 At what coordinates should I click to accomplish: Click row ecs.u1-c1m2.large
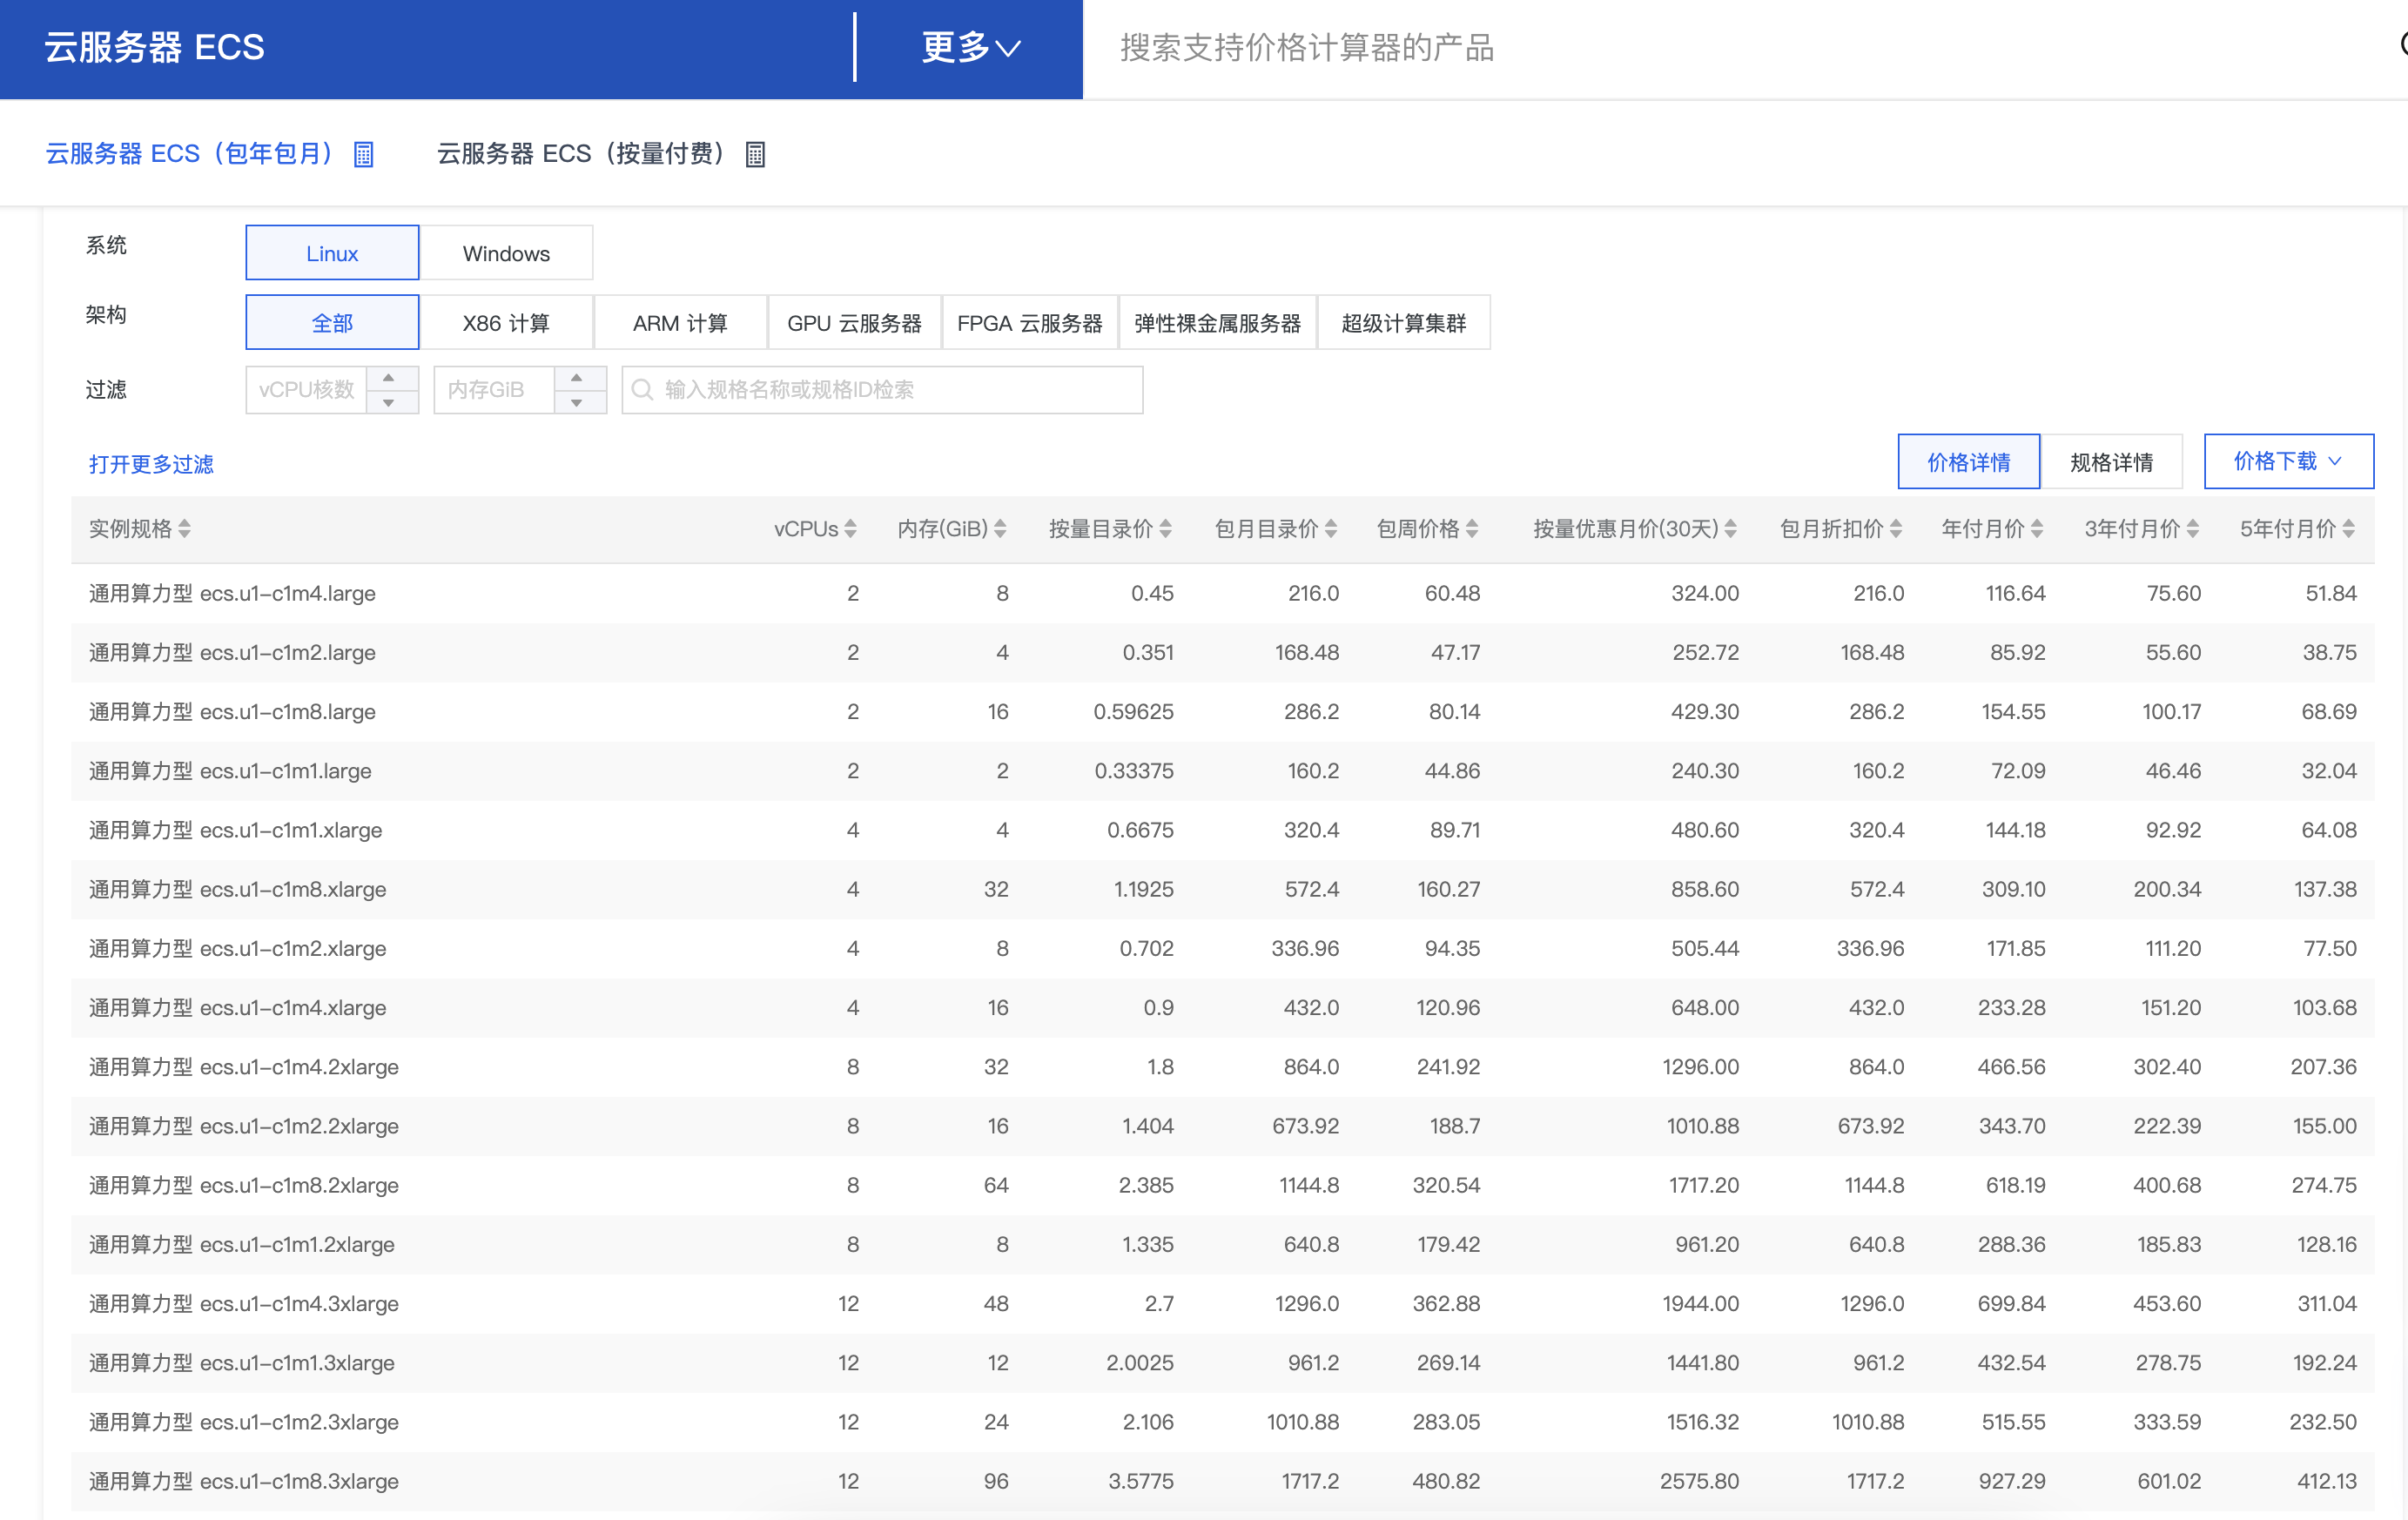(1222, 652)
